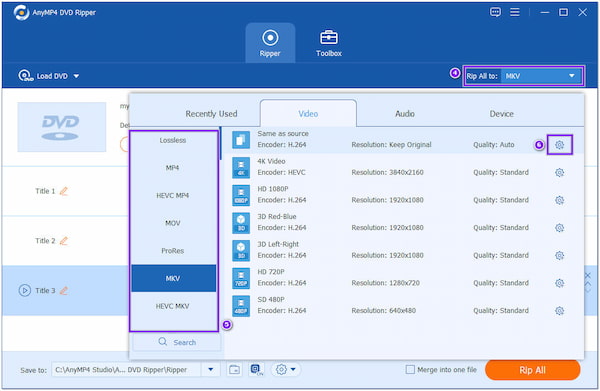Image resolution: width=600 pixels, height=391 pixels.
Task: Open settings gear for HD 720P
Action: pyautogui.click(x=559, y=283)
